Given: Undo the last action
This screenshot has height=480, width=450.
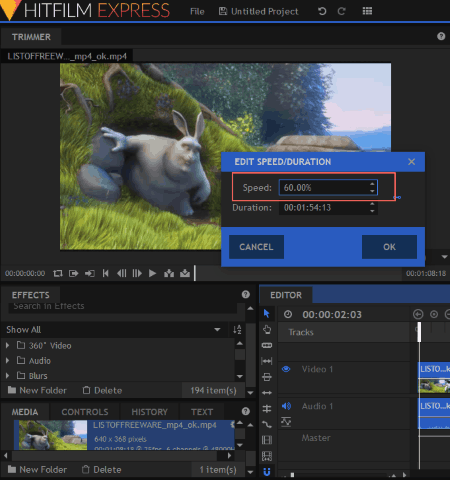Looking at the screenshot, I should pyautogui.click(x=322, y=11).
